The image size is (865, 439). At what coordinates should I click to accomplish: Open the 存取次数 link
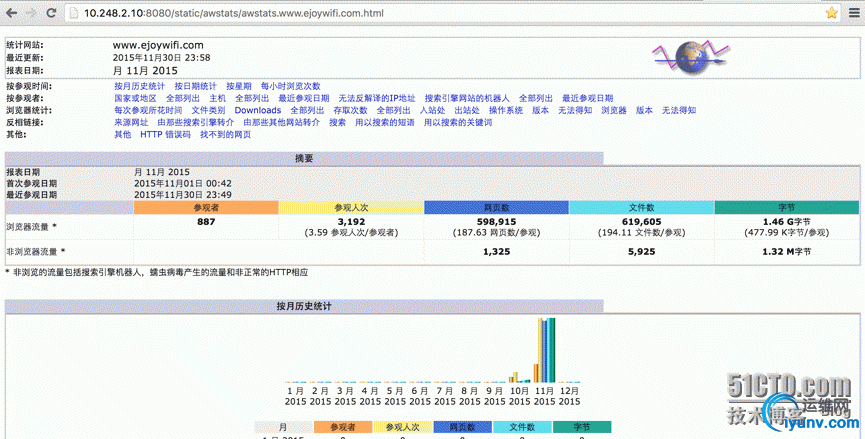(350, 110)
